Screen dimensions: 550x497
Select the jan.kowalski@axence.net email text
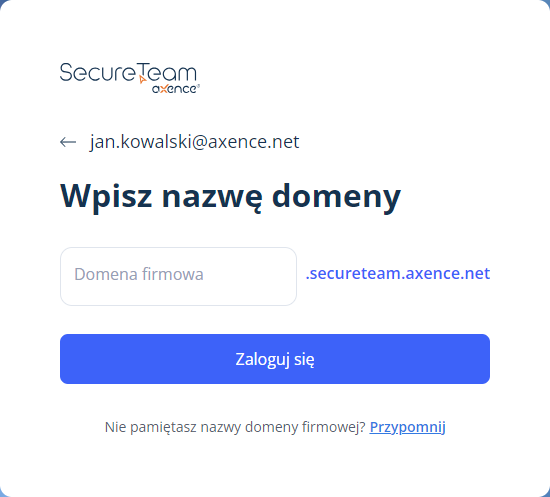tap(194, 142)
